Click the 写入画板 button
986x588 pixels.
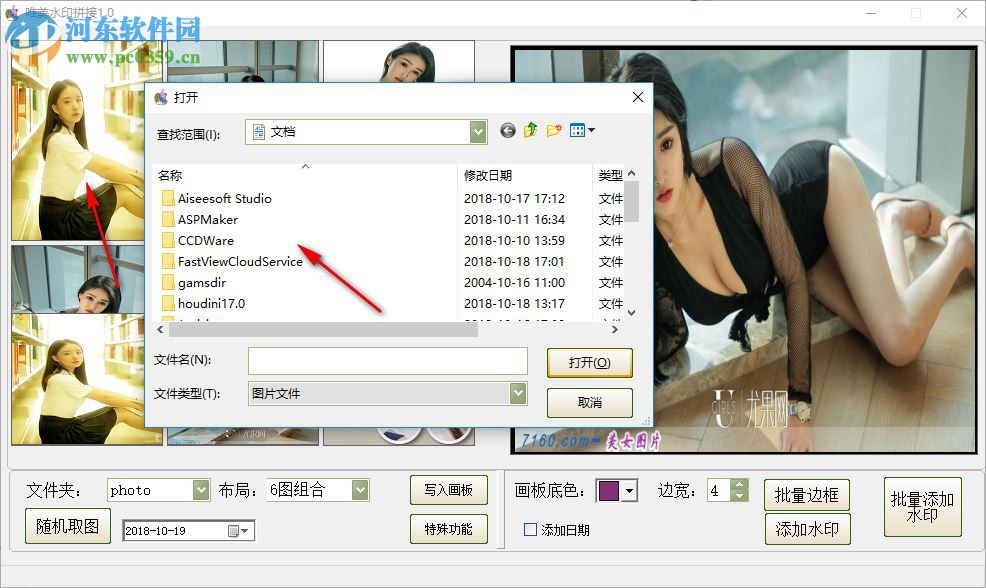(x=448, y=490)
